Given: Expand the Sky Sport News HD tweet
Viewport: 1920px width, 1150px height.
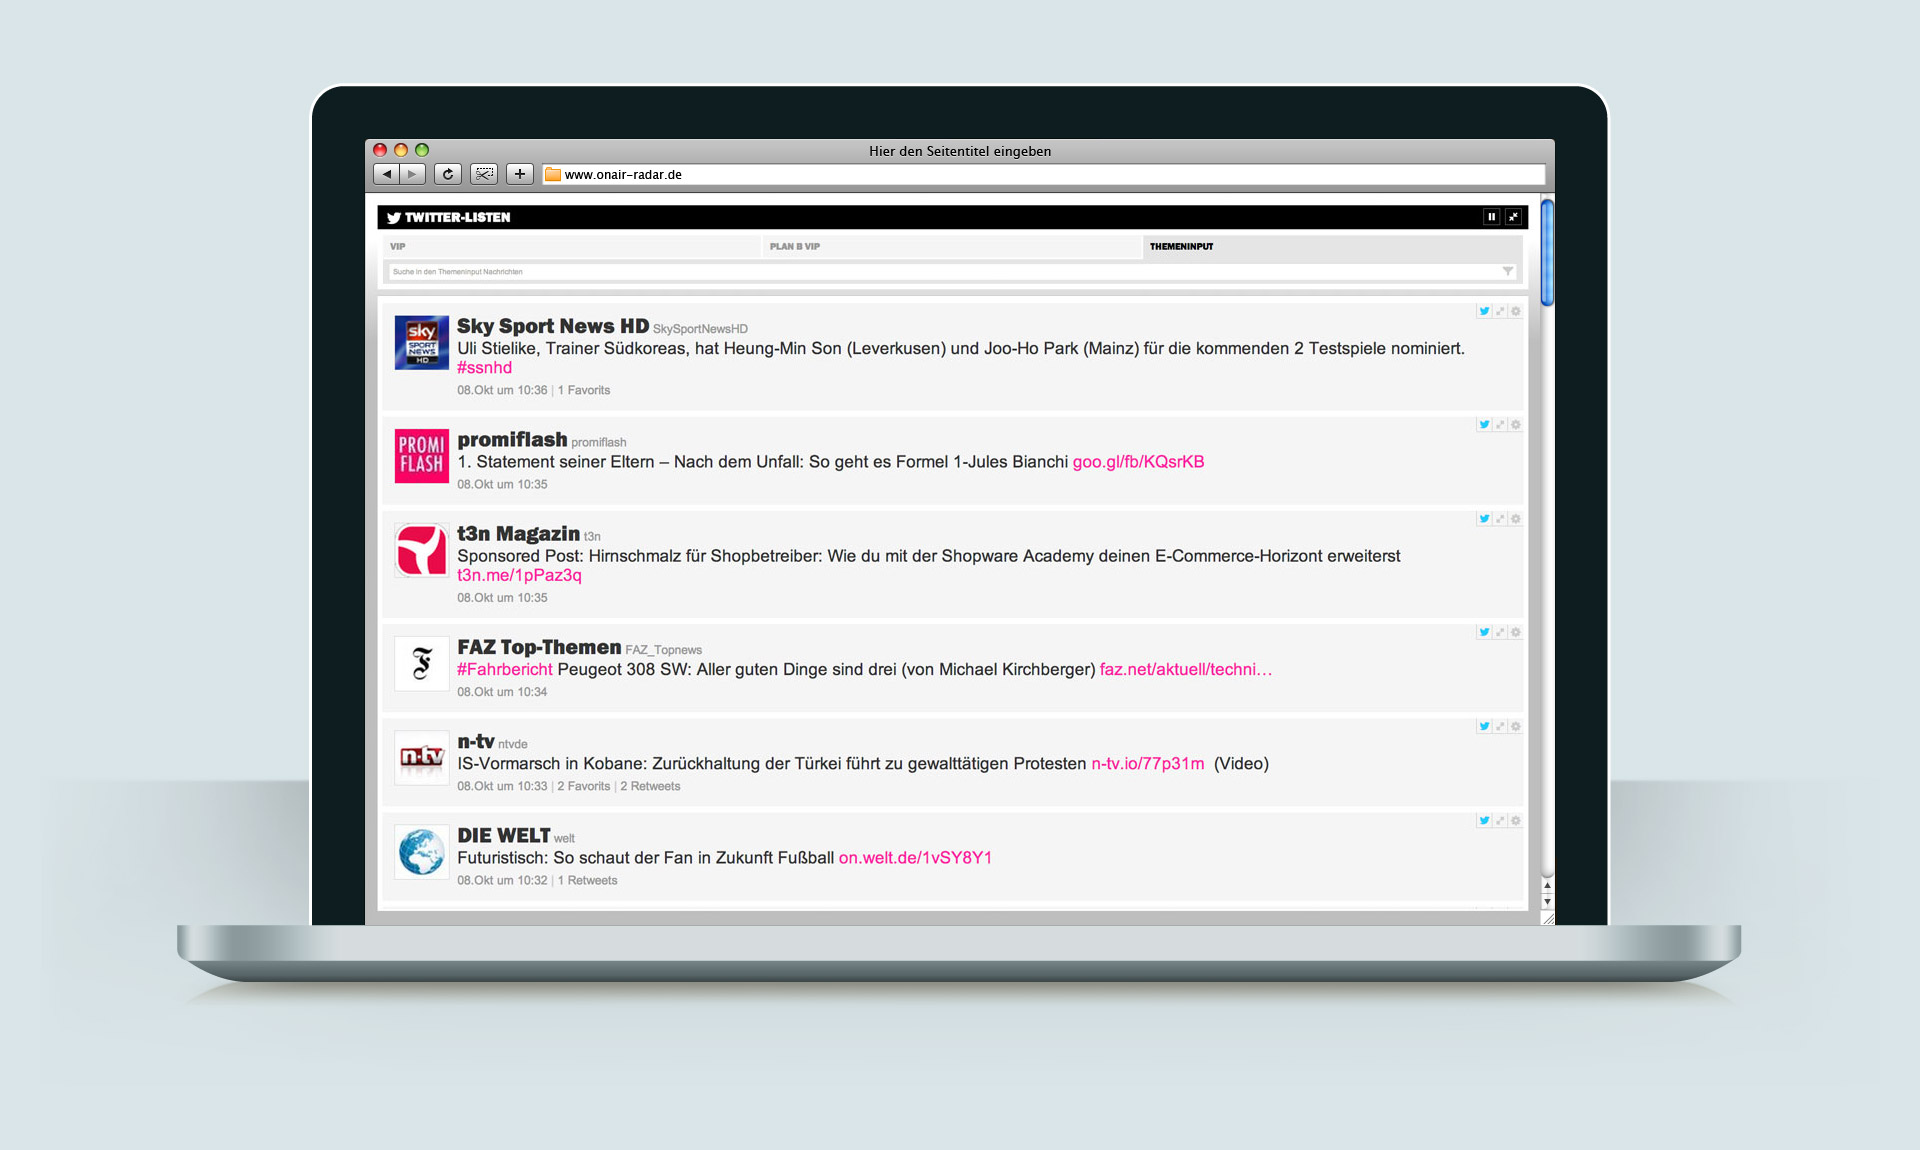Looking at the screenshot, I should click(1500, 311).
